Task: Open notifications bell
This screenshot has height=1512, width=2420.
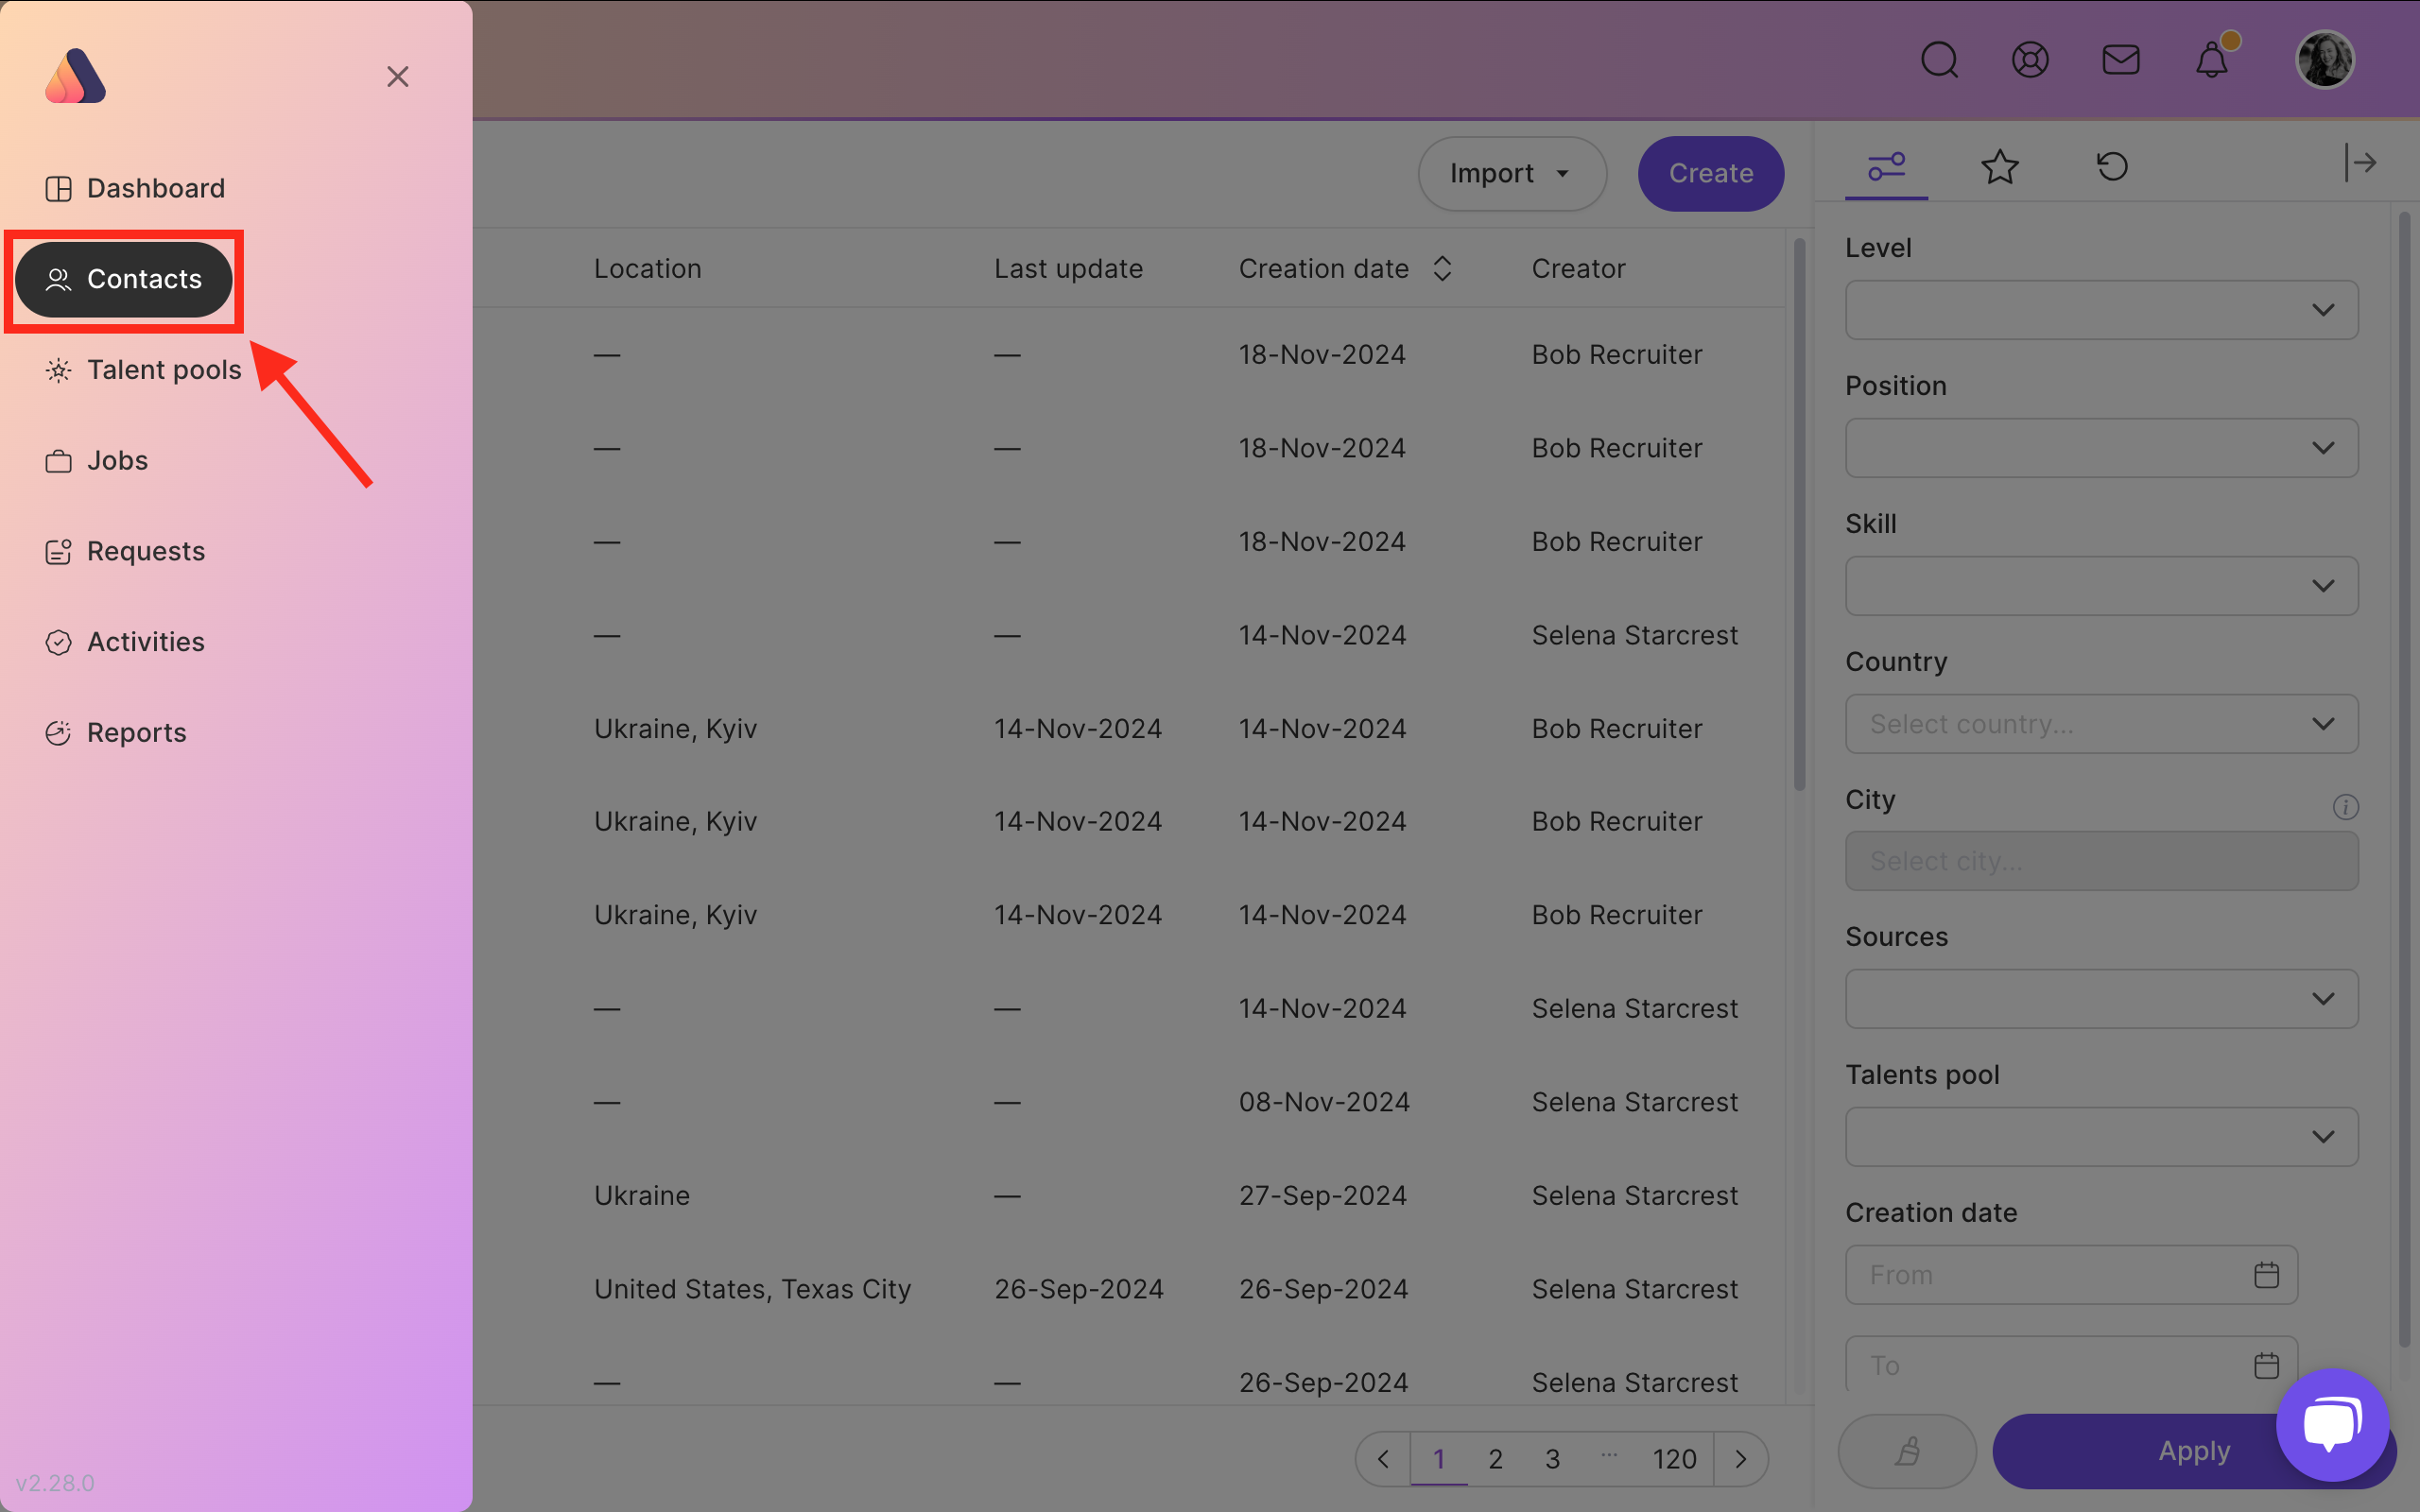Action: click(x=2212, y=60)
